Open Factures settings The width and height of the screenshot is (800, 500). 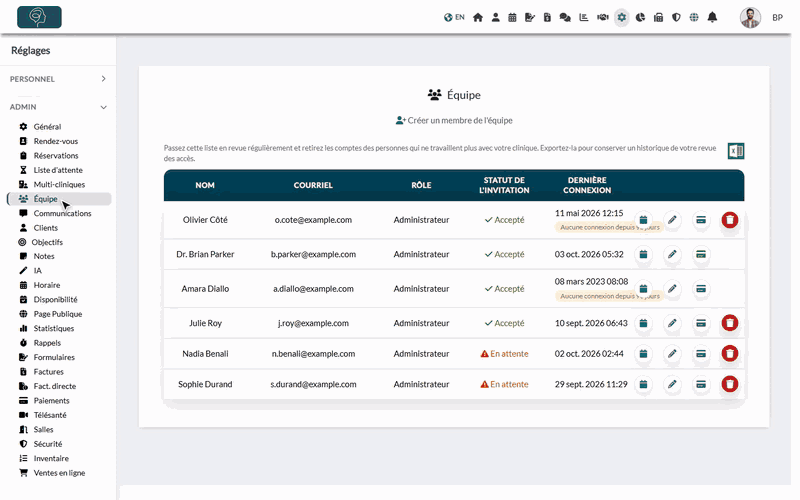pyautogui.click(x=48, y=371)
